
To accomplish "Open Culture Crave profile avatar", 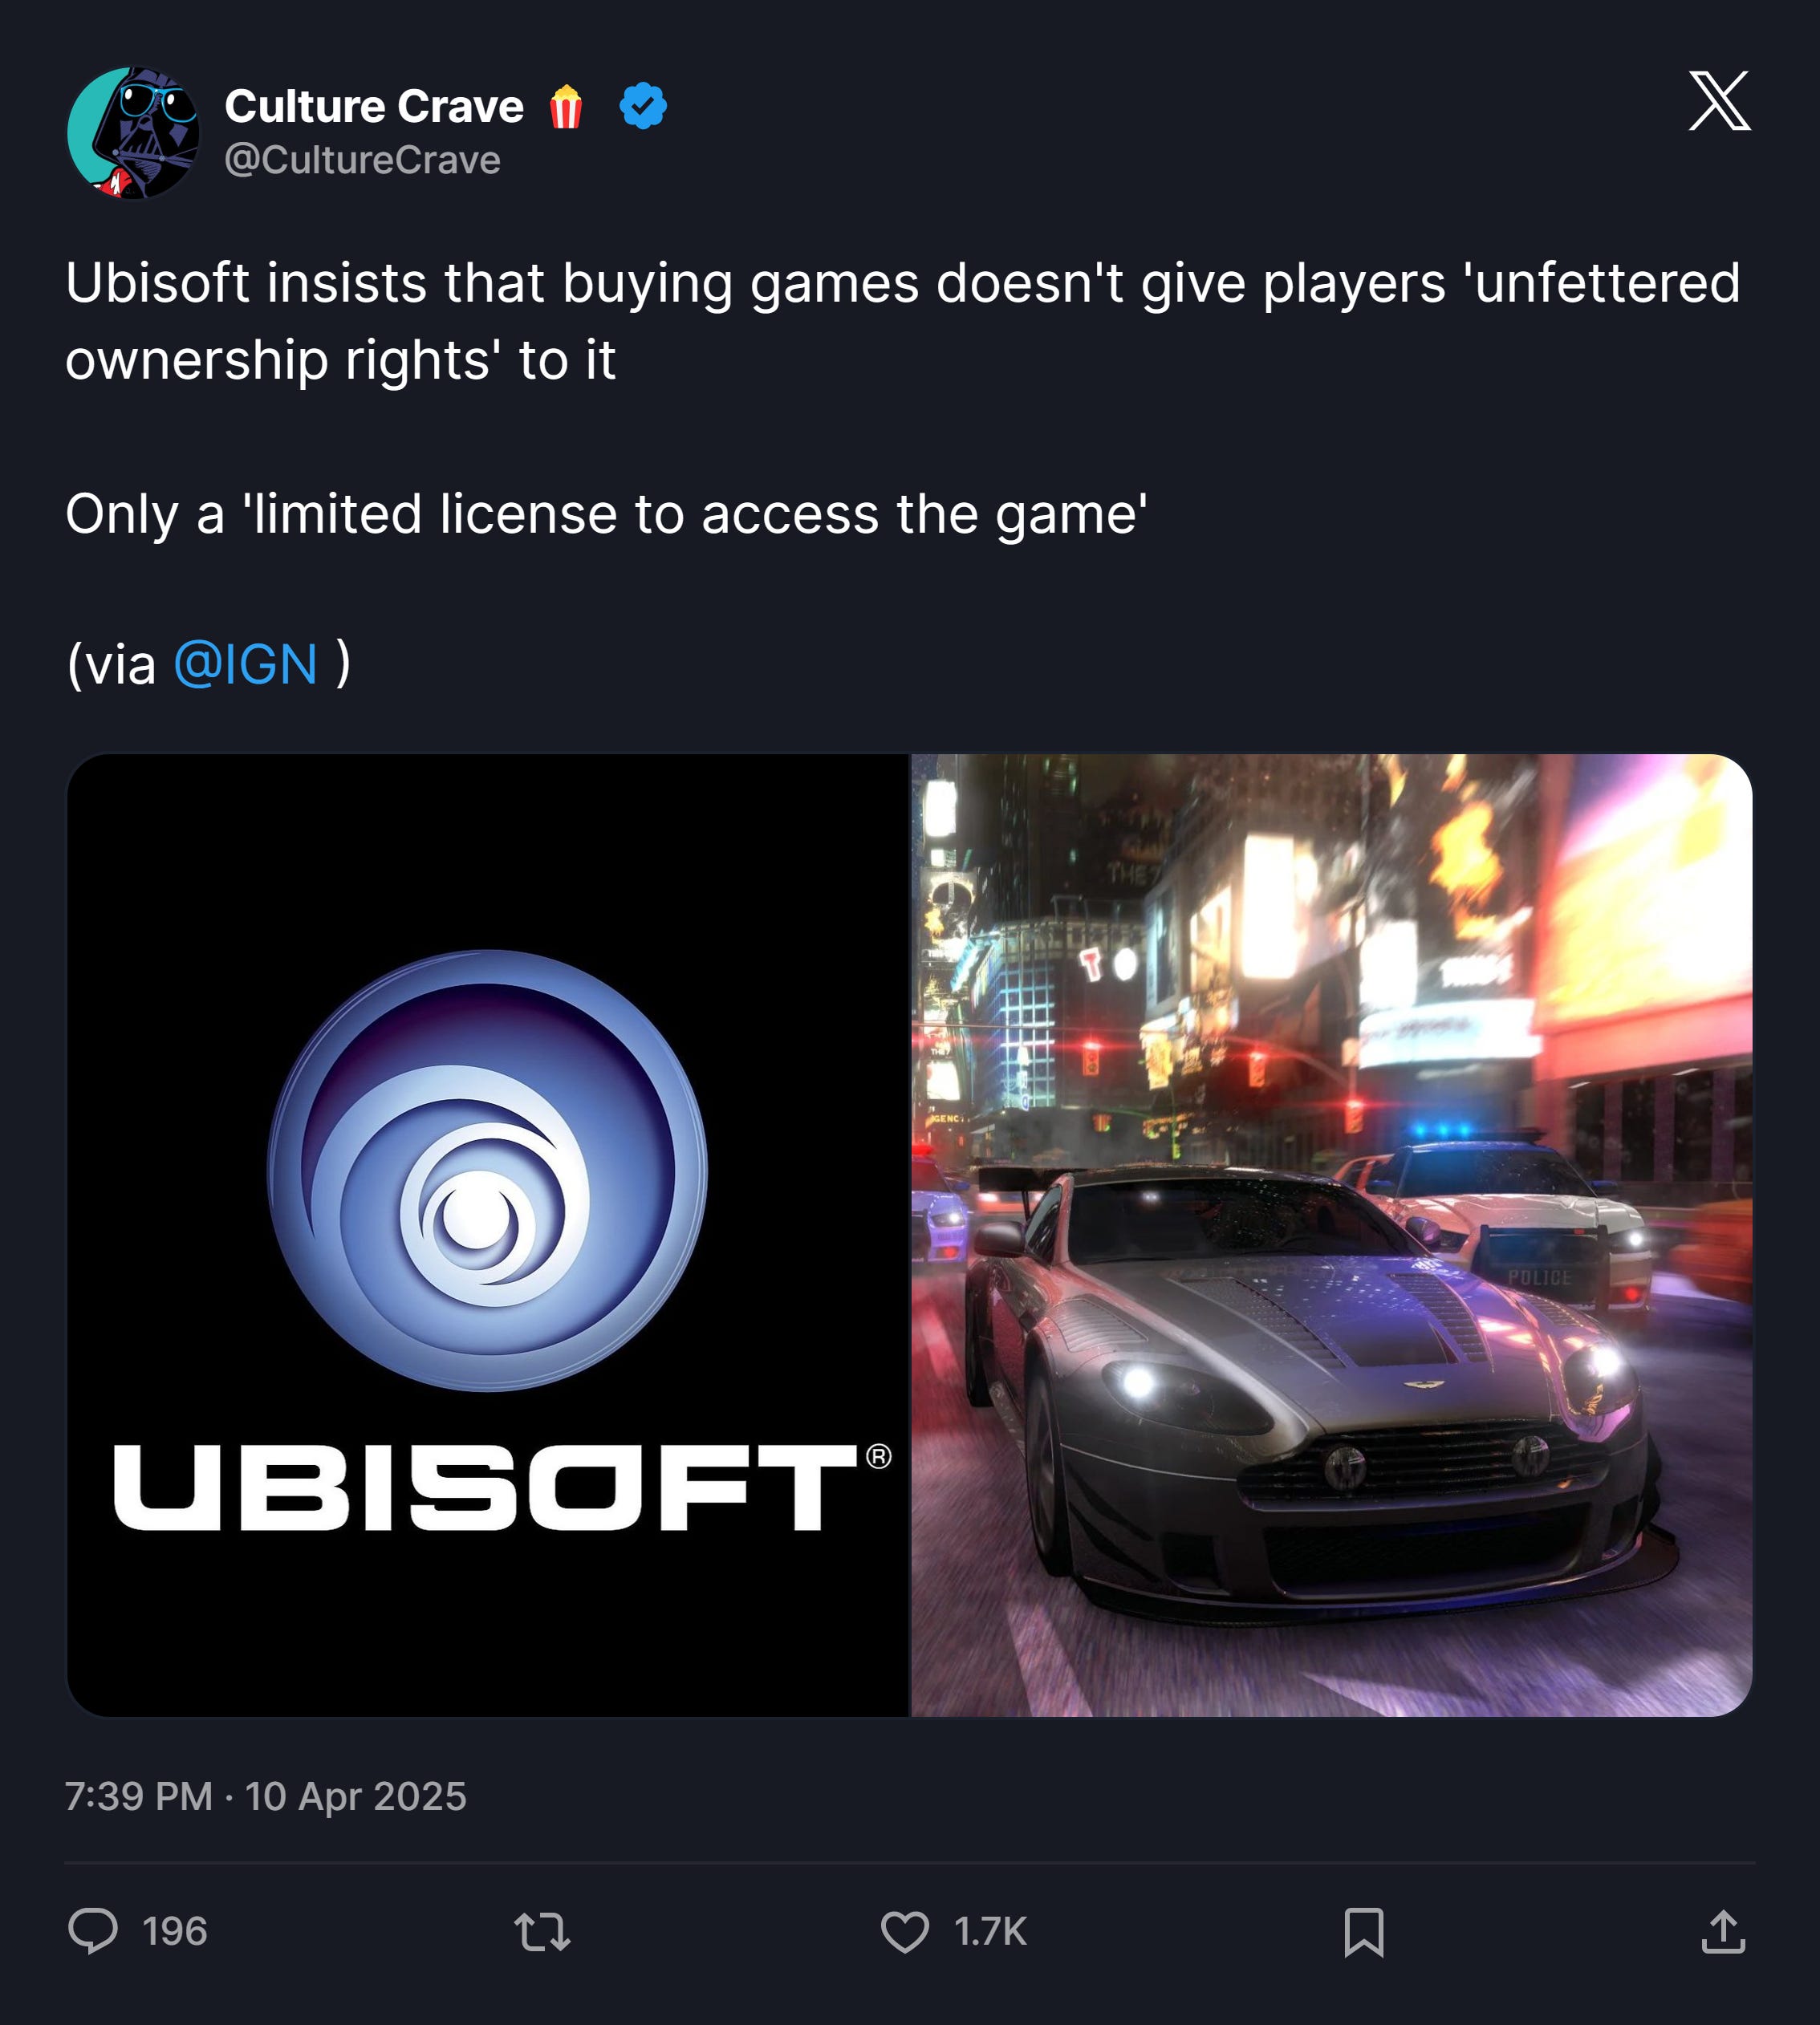I will (133, 133).
